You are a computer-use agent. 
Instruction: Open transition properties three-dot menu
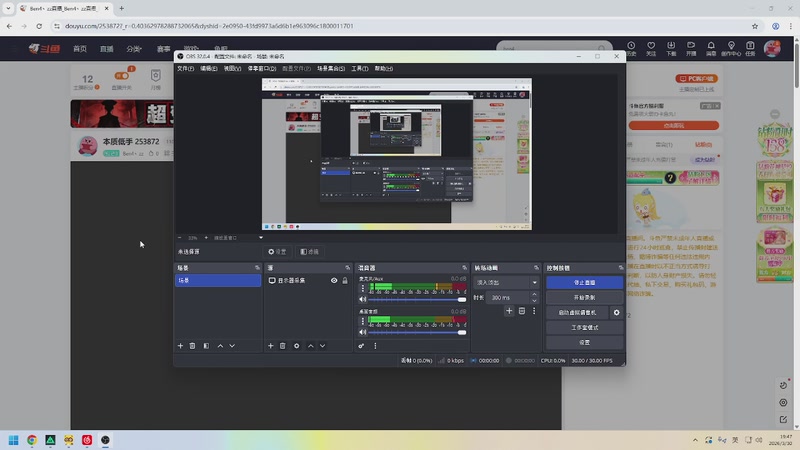click(x=534, y=311)
